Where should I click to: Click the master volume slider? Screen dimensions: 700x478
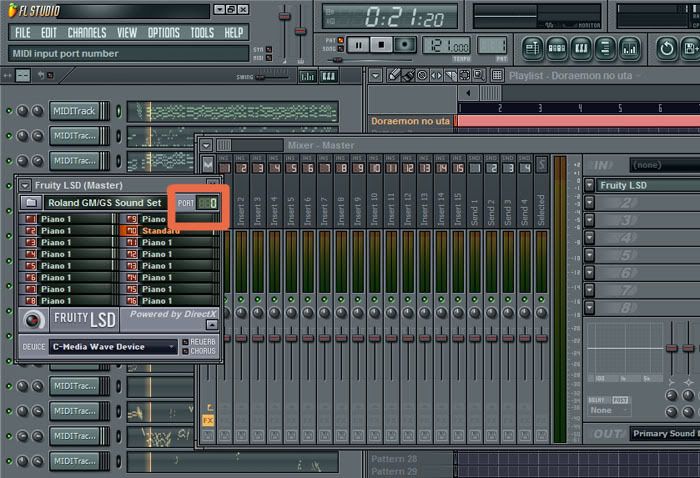(284, 17)
